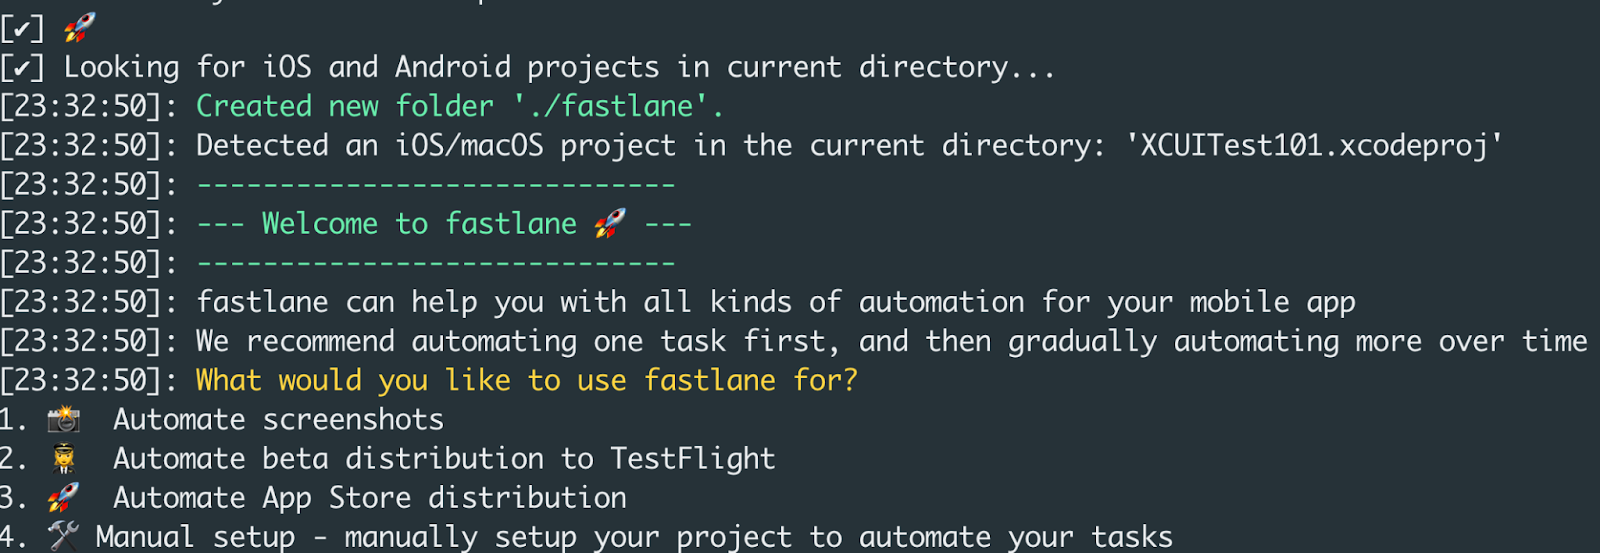Click the checkmark box on the rocket-only line
The width and height of the screenshot is (1600, 553).
22,28
